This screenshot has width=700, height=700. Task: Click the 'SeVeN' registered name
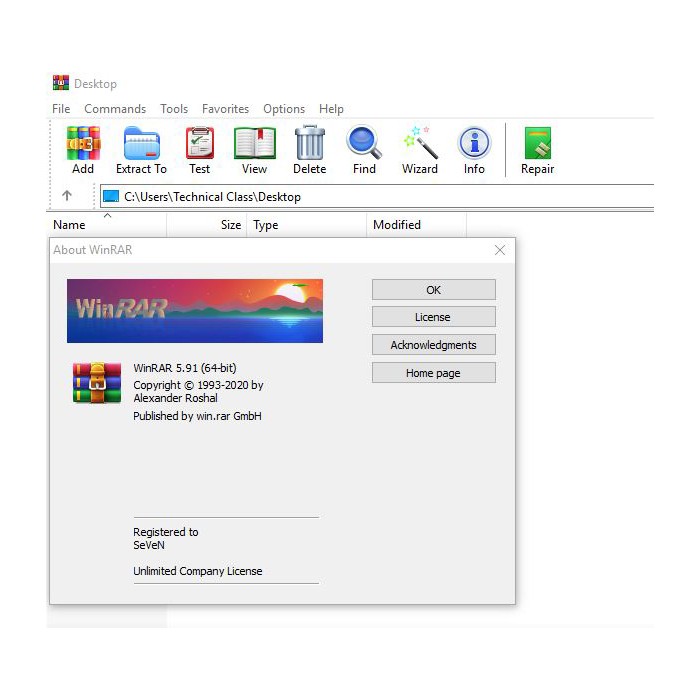[149, 545]
